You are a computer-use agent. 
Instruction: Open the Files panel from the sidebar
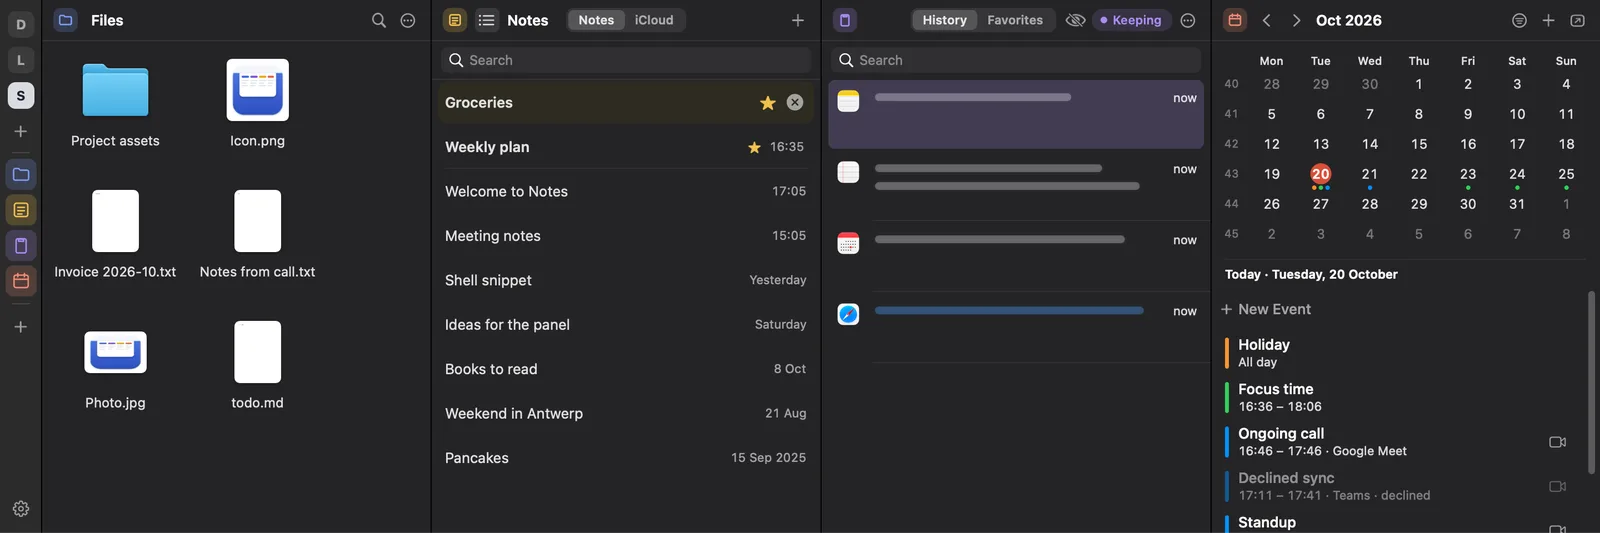[x=21, y=175]
